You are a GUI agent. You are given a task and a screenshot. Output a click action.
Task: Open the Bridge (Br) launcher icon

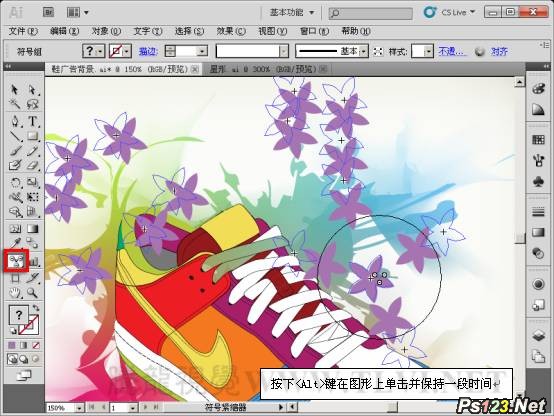click(x=48, y=12)
